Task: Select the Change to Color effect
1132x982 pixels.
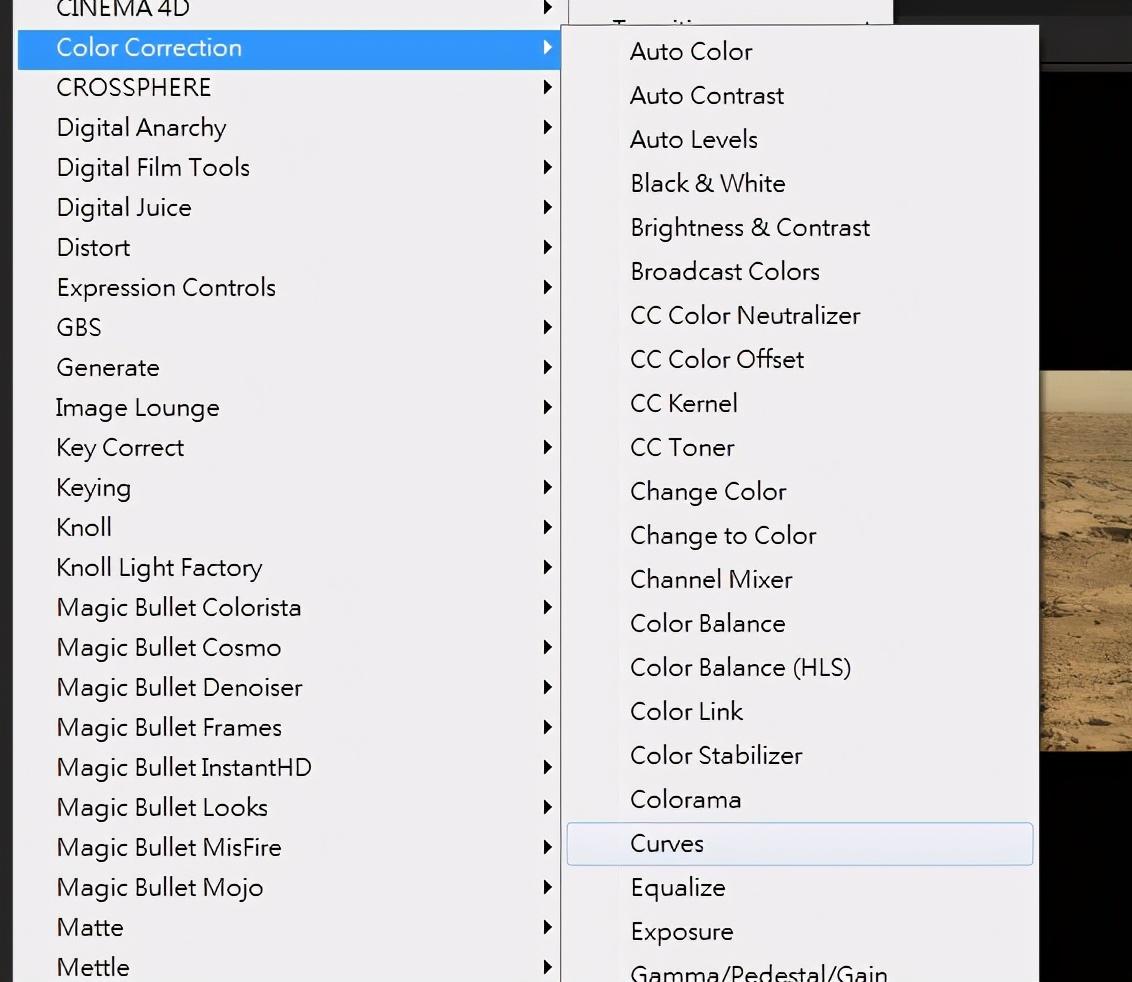Action: [x=723, y=536]
